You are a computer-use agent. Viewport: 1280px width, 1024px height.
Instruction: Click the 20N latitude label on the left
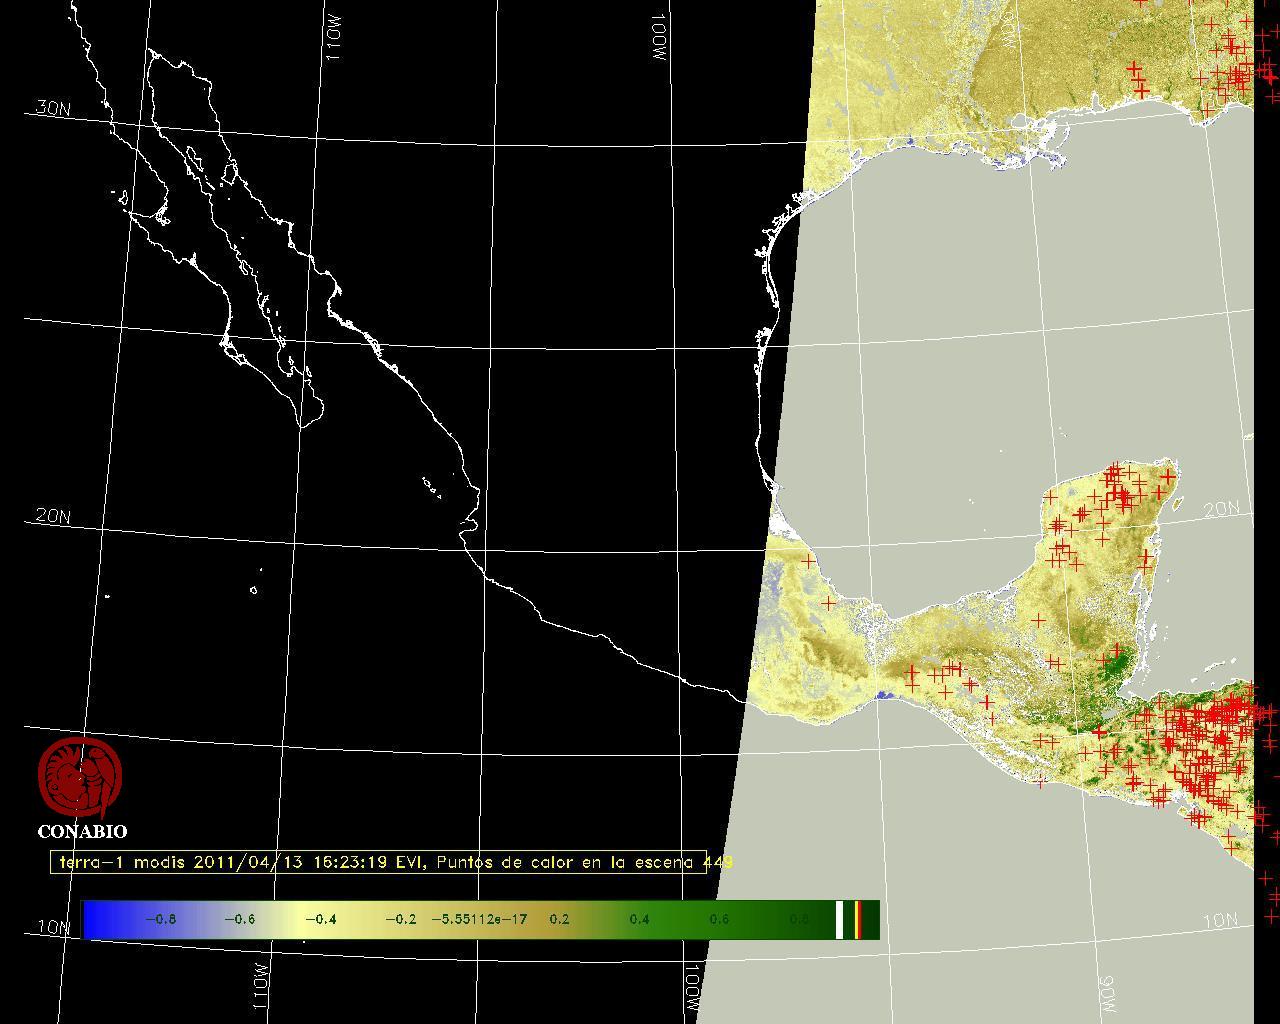coord(53,516)
